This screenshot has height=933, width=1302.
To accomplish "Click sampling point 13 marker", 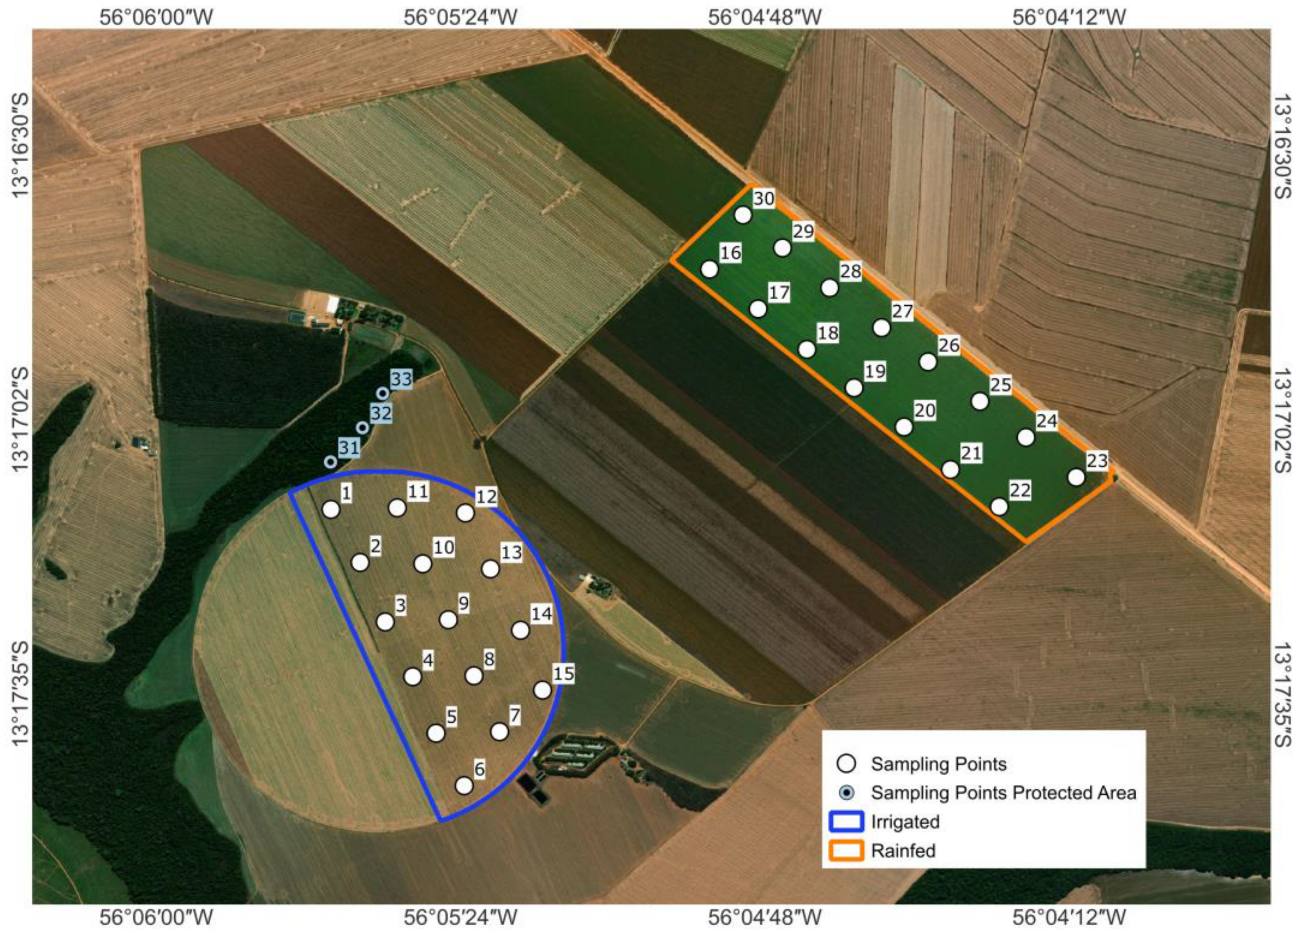I will [490, 569].
